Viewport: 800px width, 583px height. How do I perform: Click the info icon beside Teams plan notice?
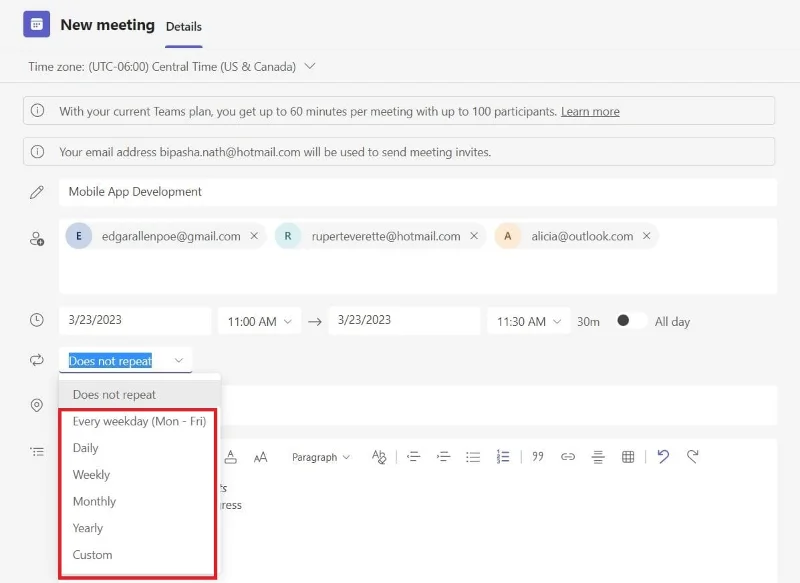click(37, 110)
